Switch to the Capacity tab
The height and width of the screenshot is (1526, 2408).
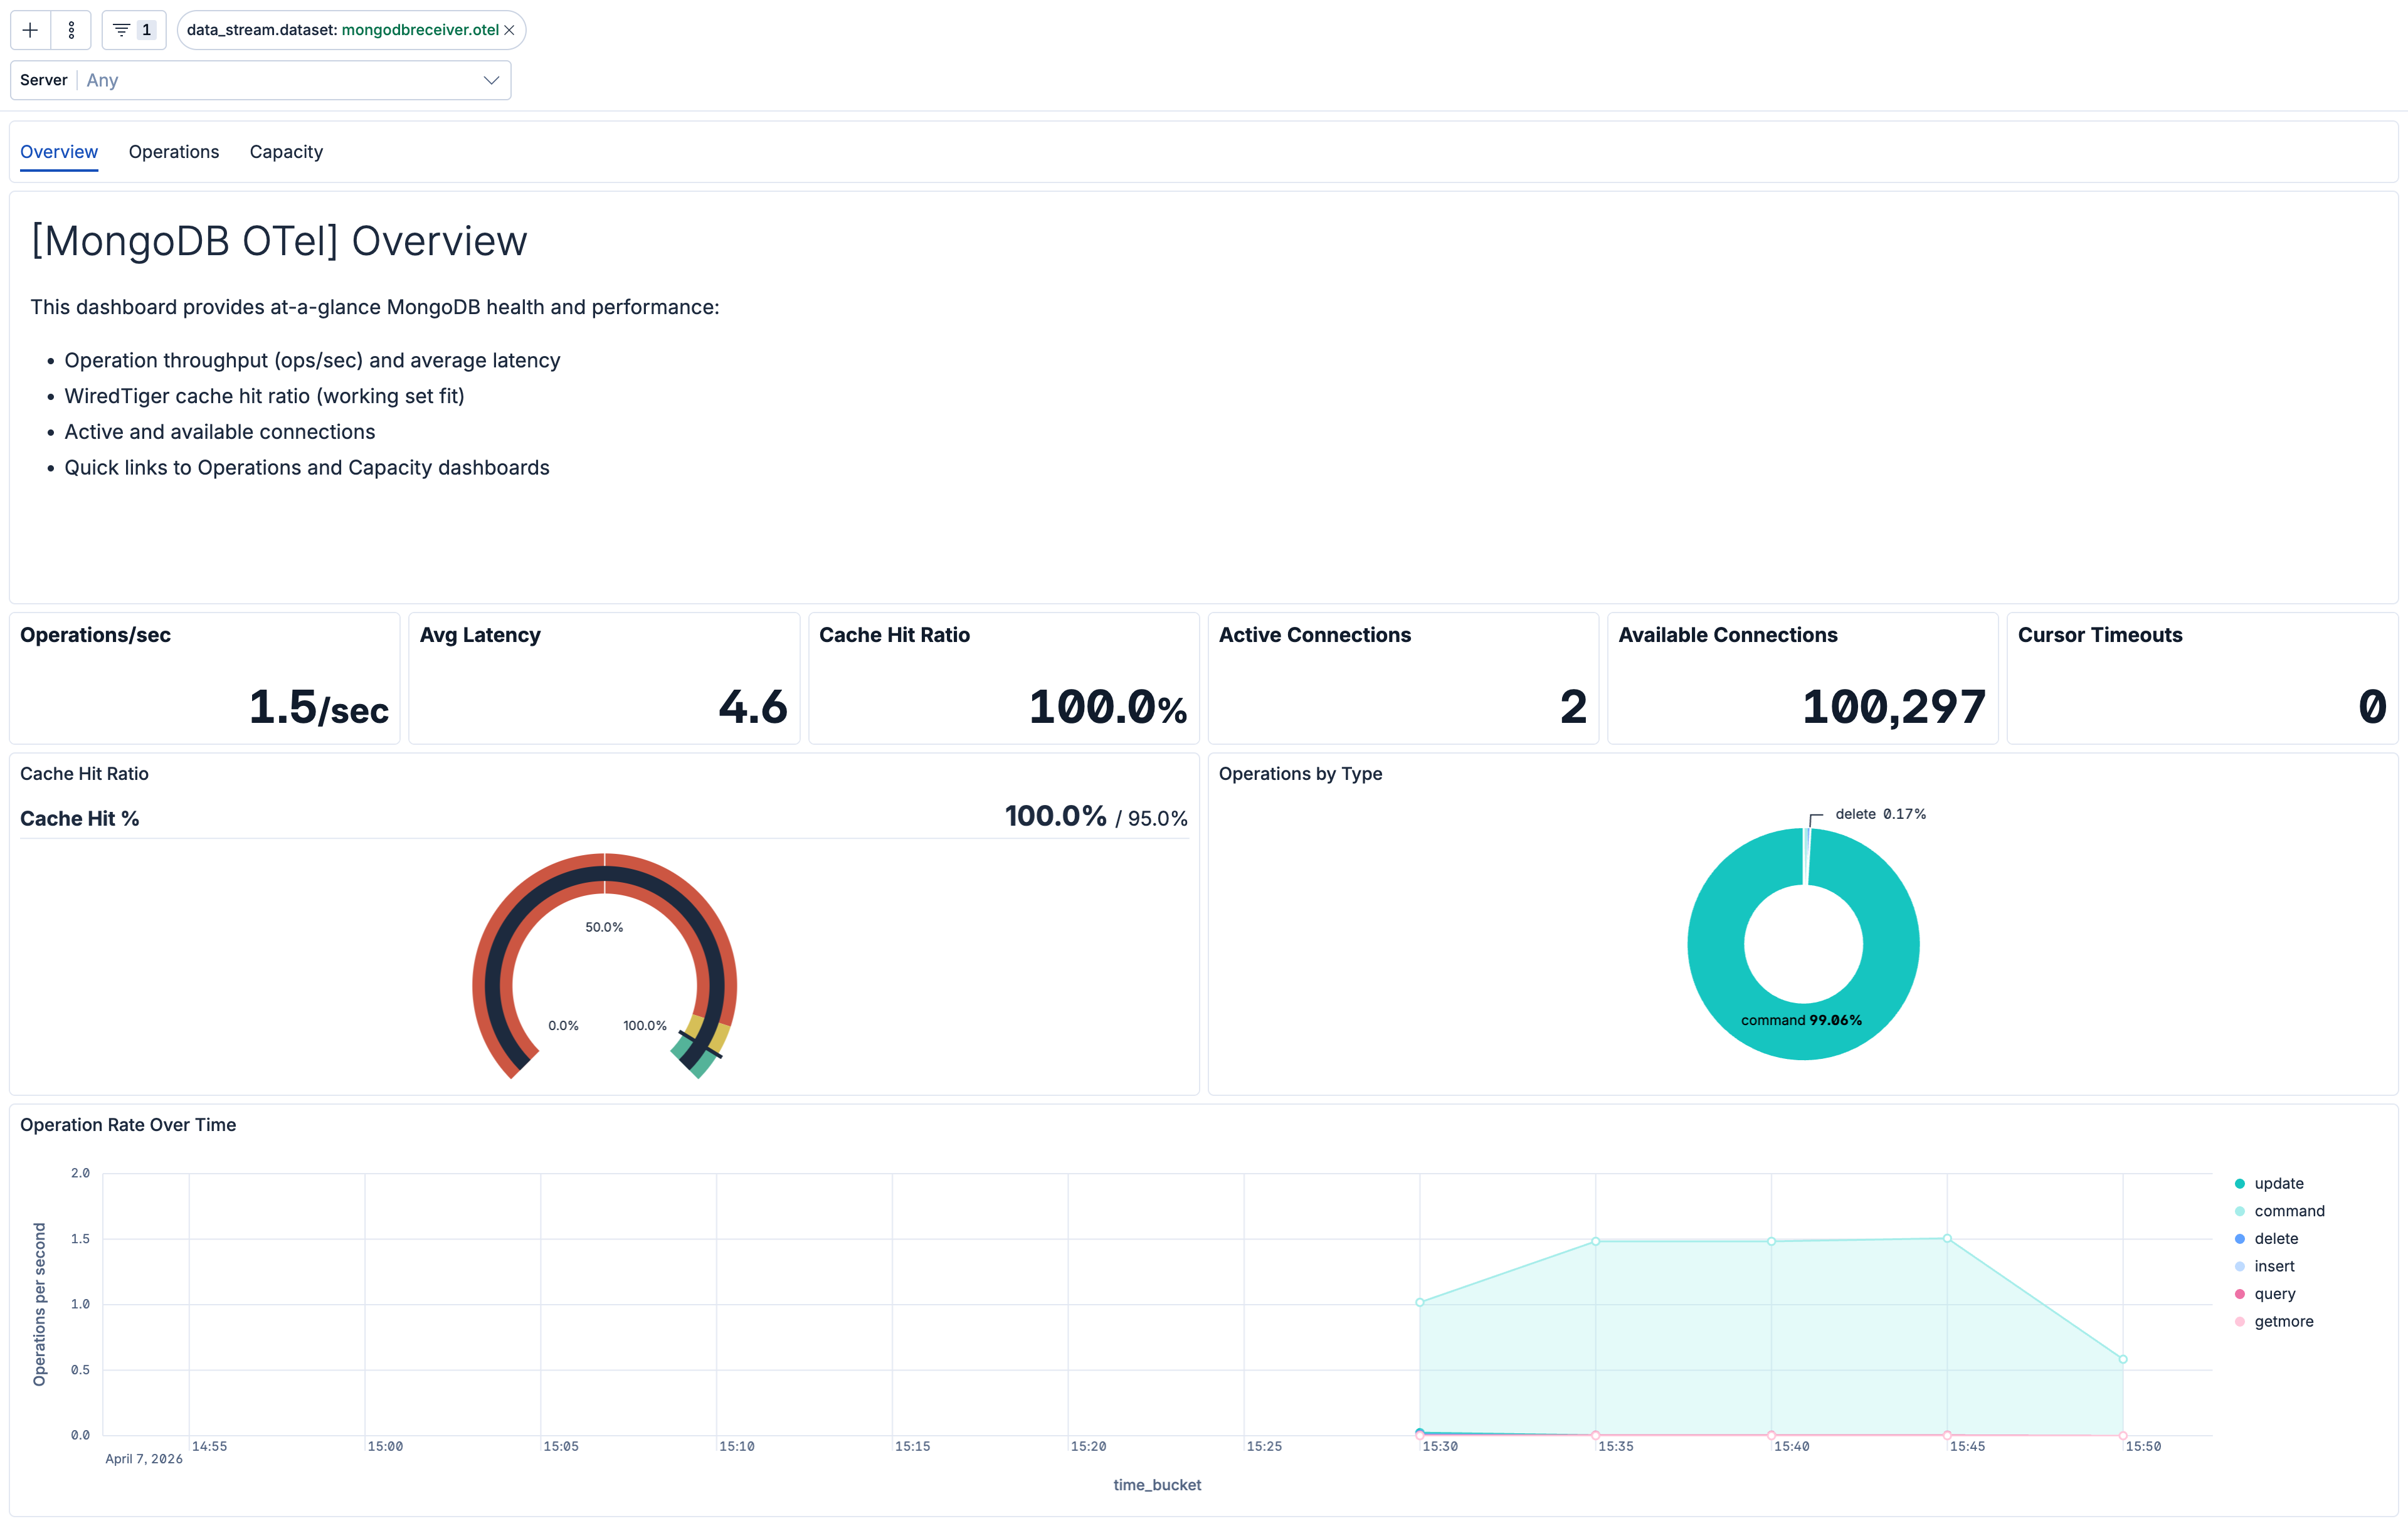[x=286, y=151]
